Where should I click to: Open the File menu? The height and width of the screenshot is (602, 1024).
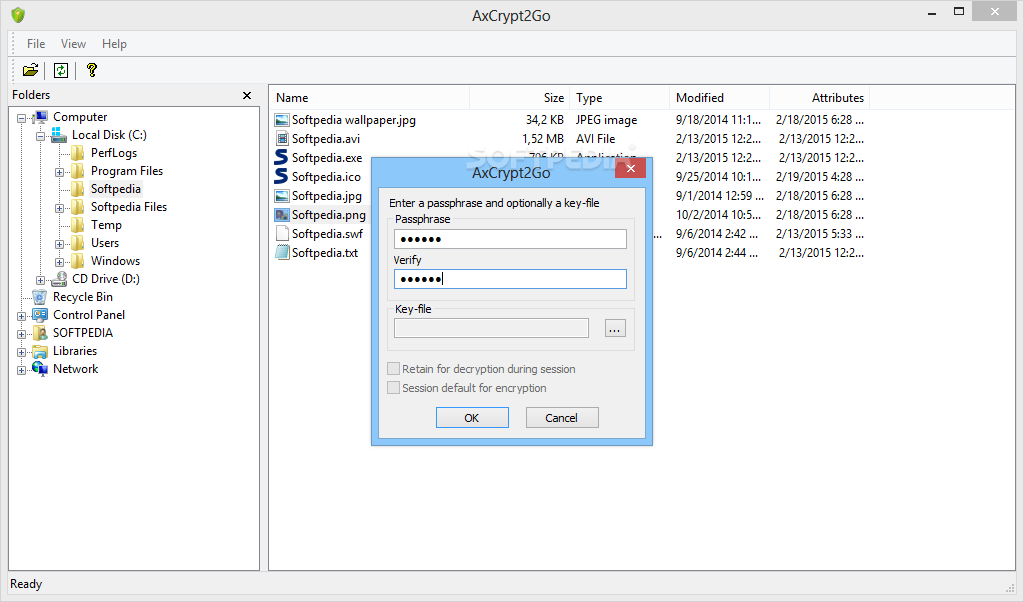36,44
